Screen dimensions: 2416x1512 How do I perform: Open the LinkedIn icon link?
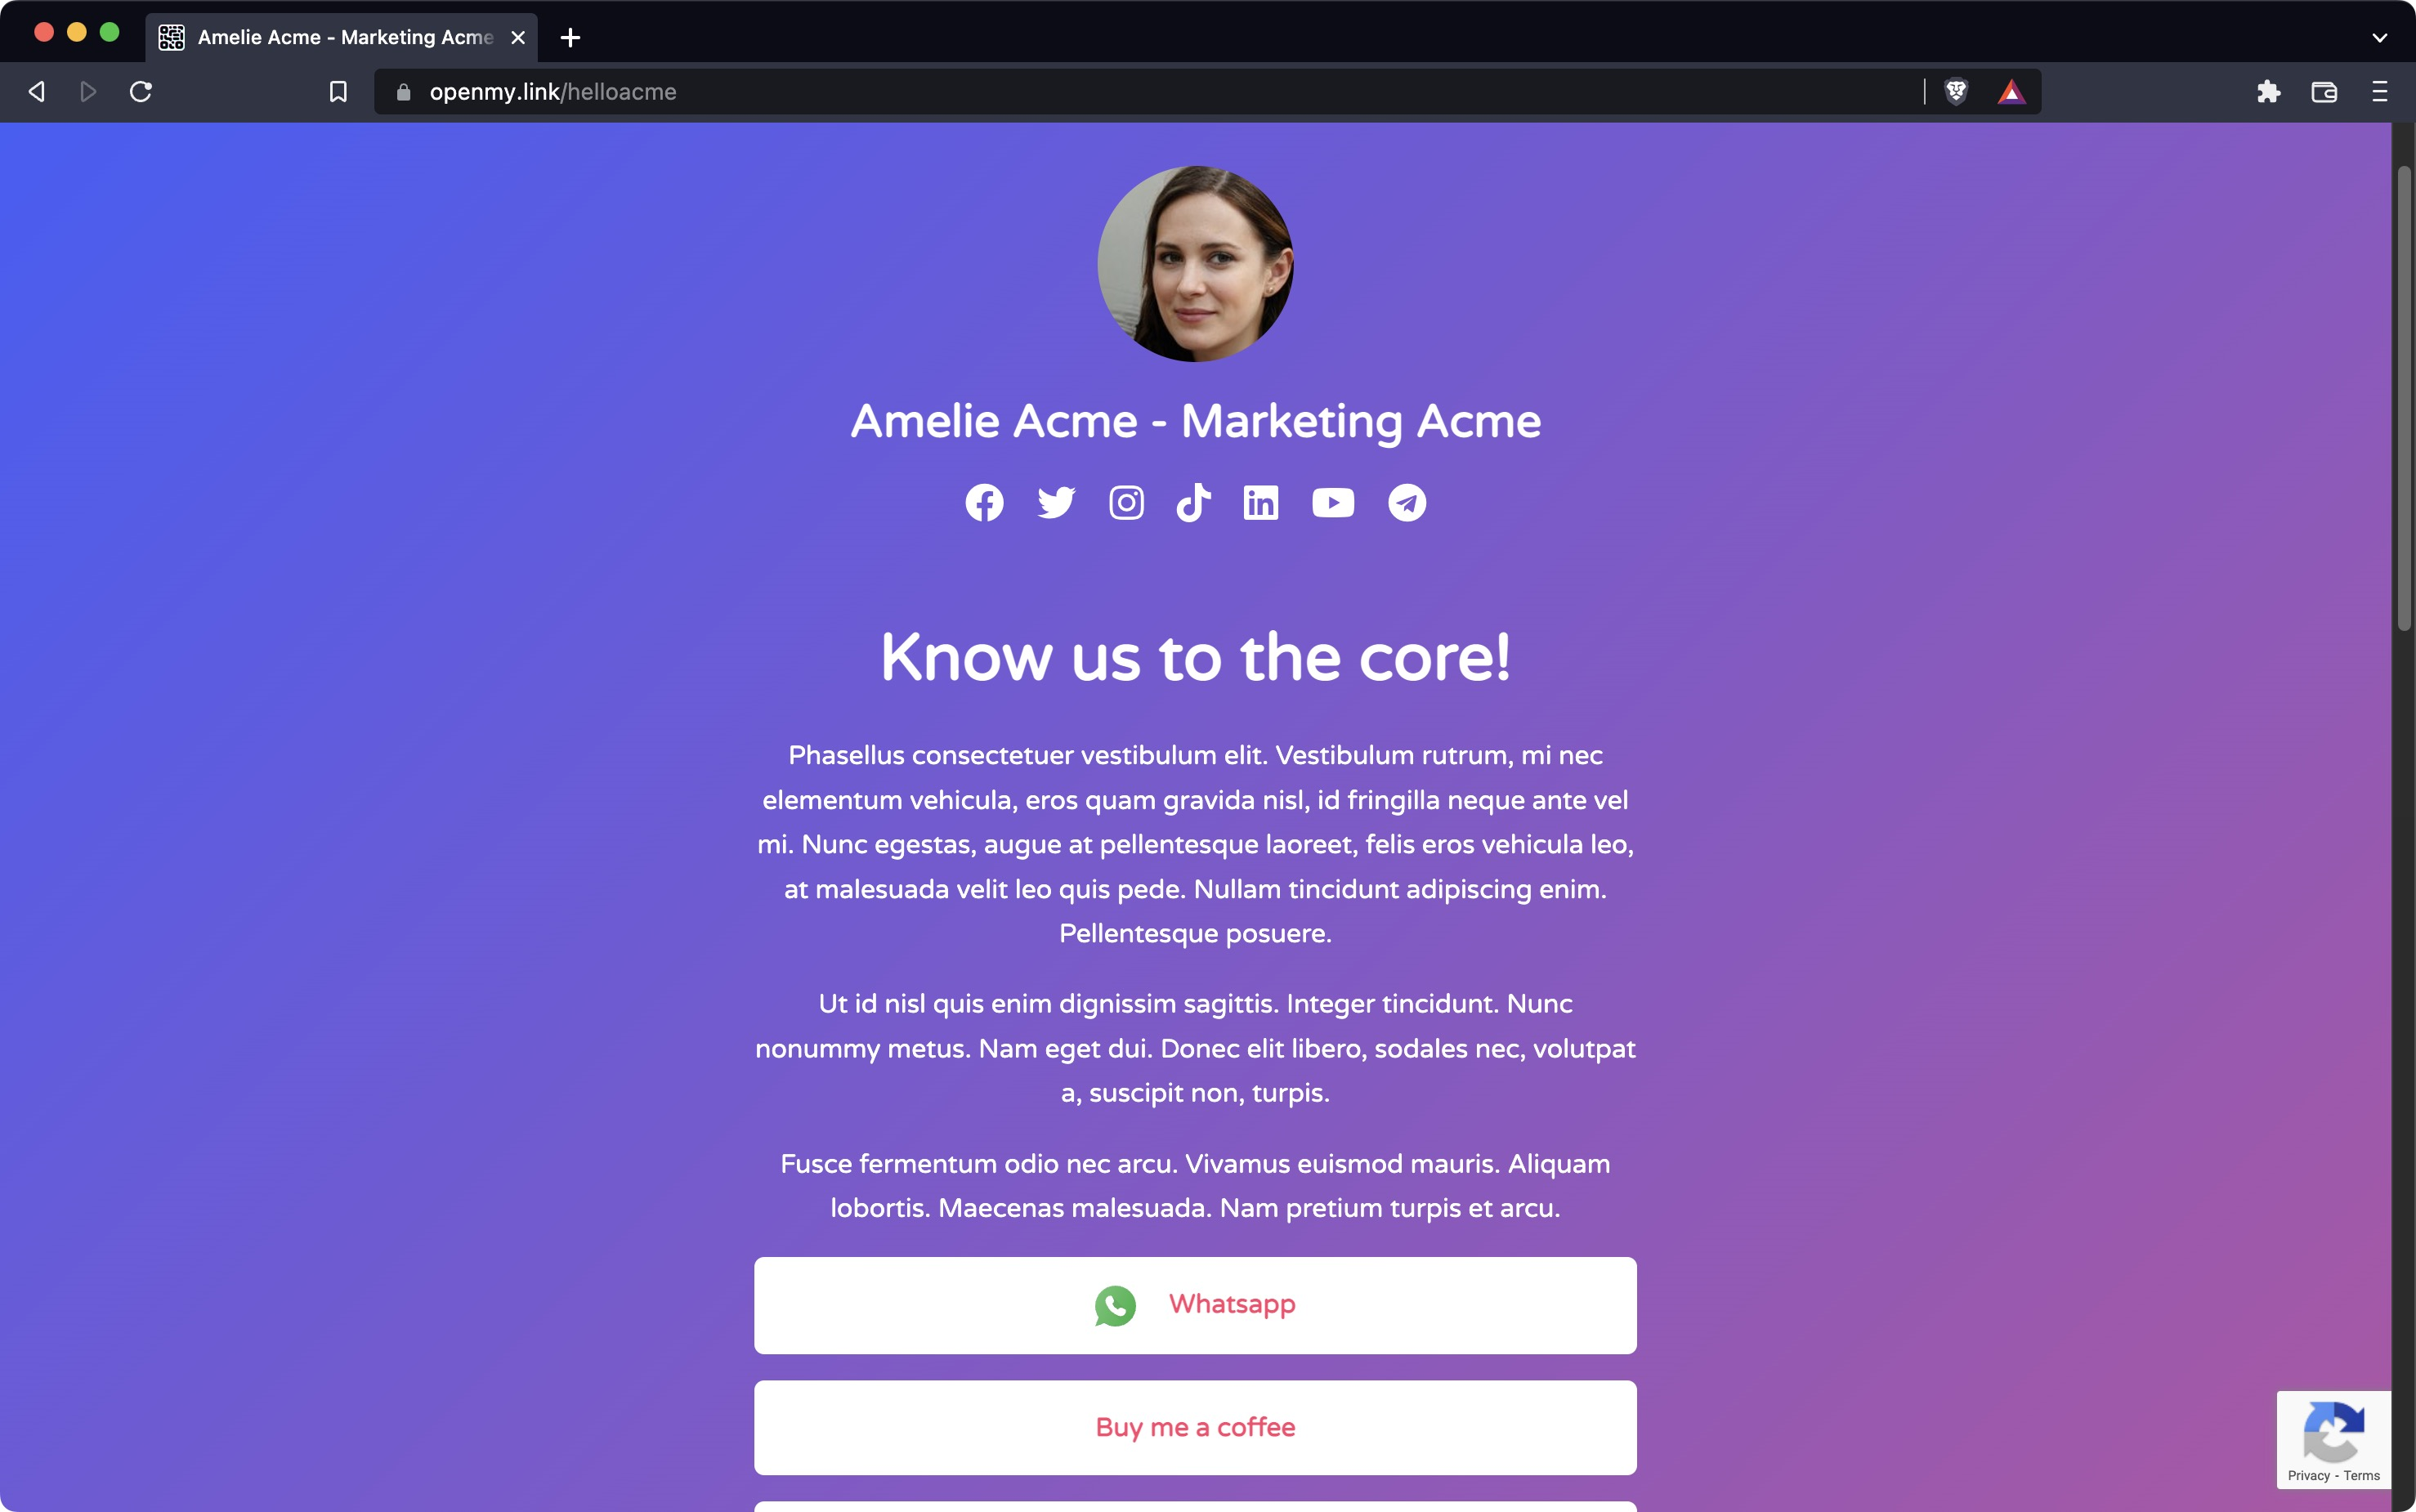(x=1261, y=502)
